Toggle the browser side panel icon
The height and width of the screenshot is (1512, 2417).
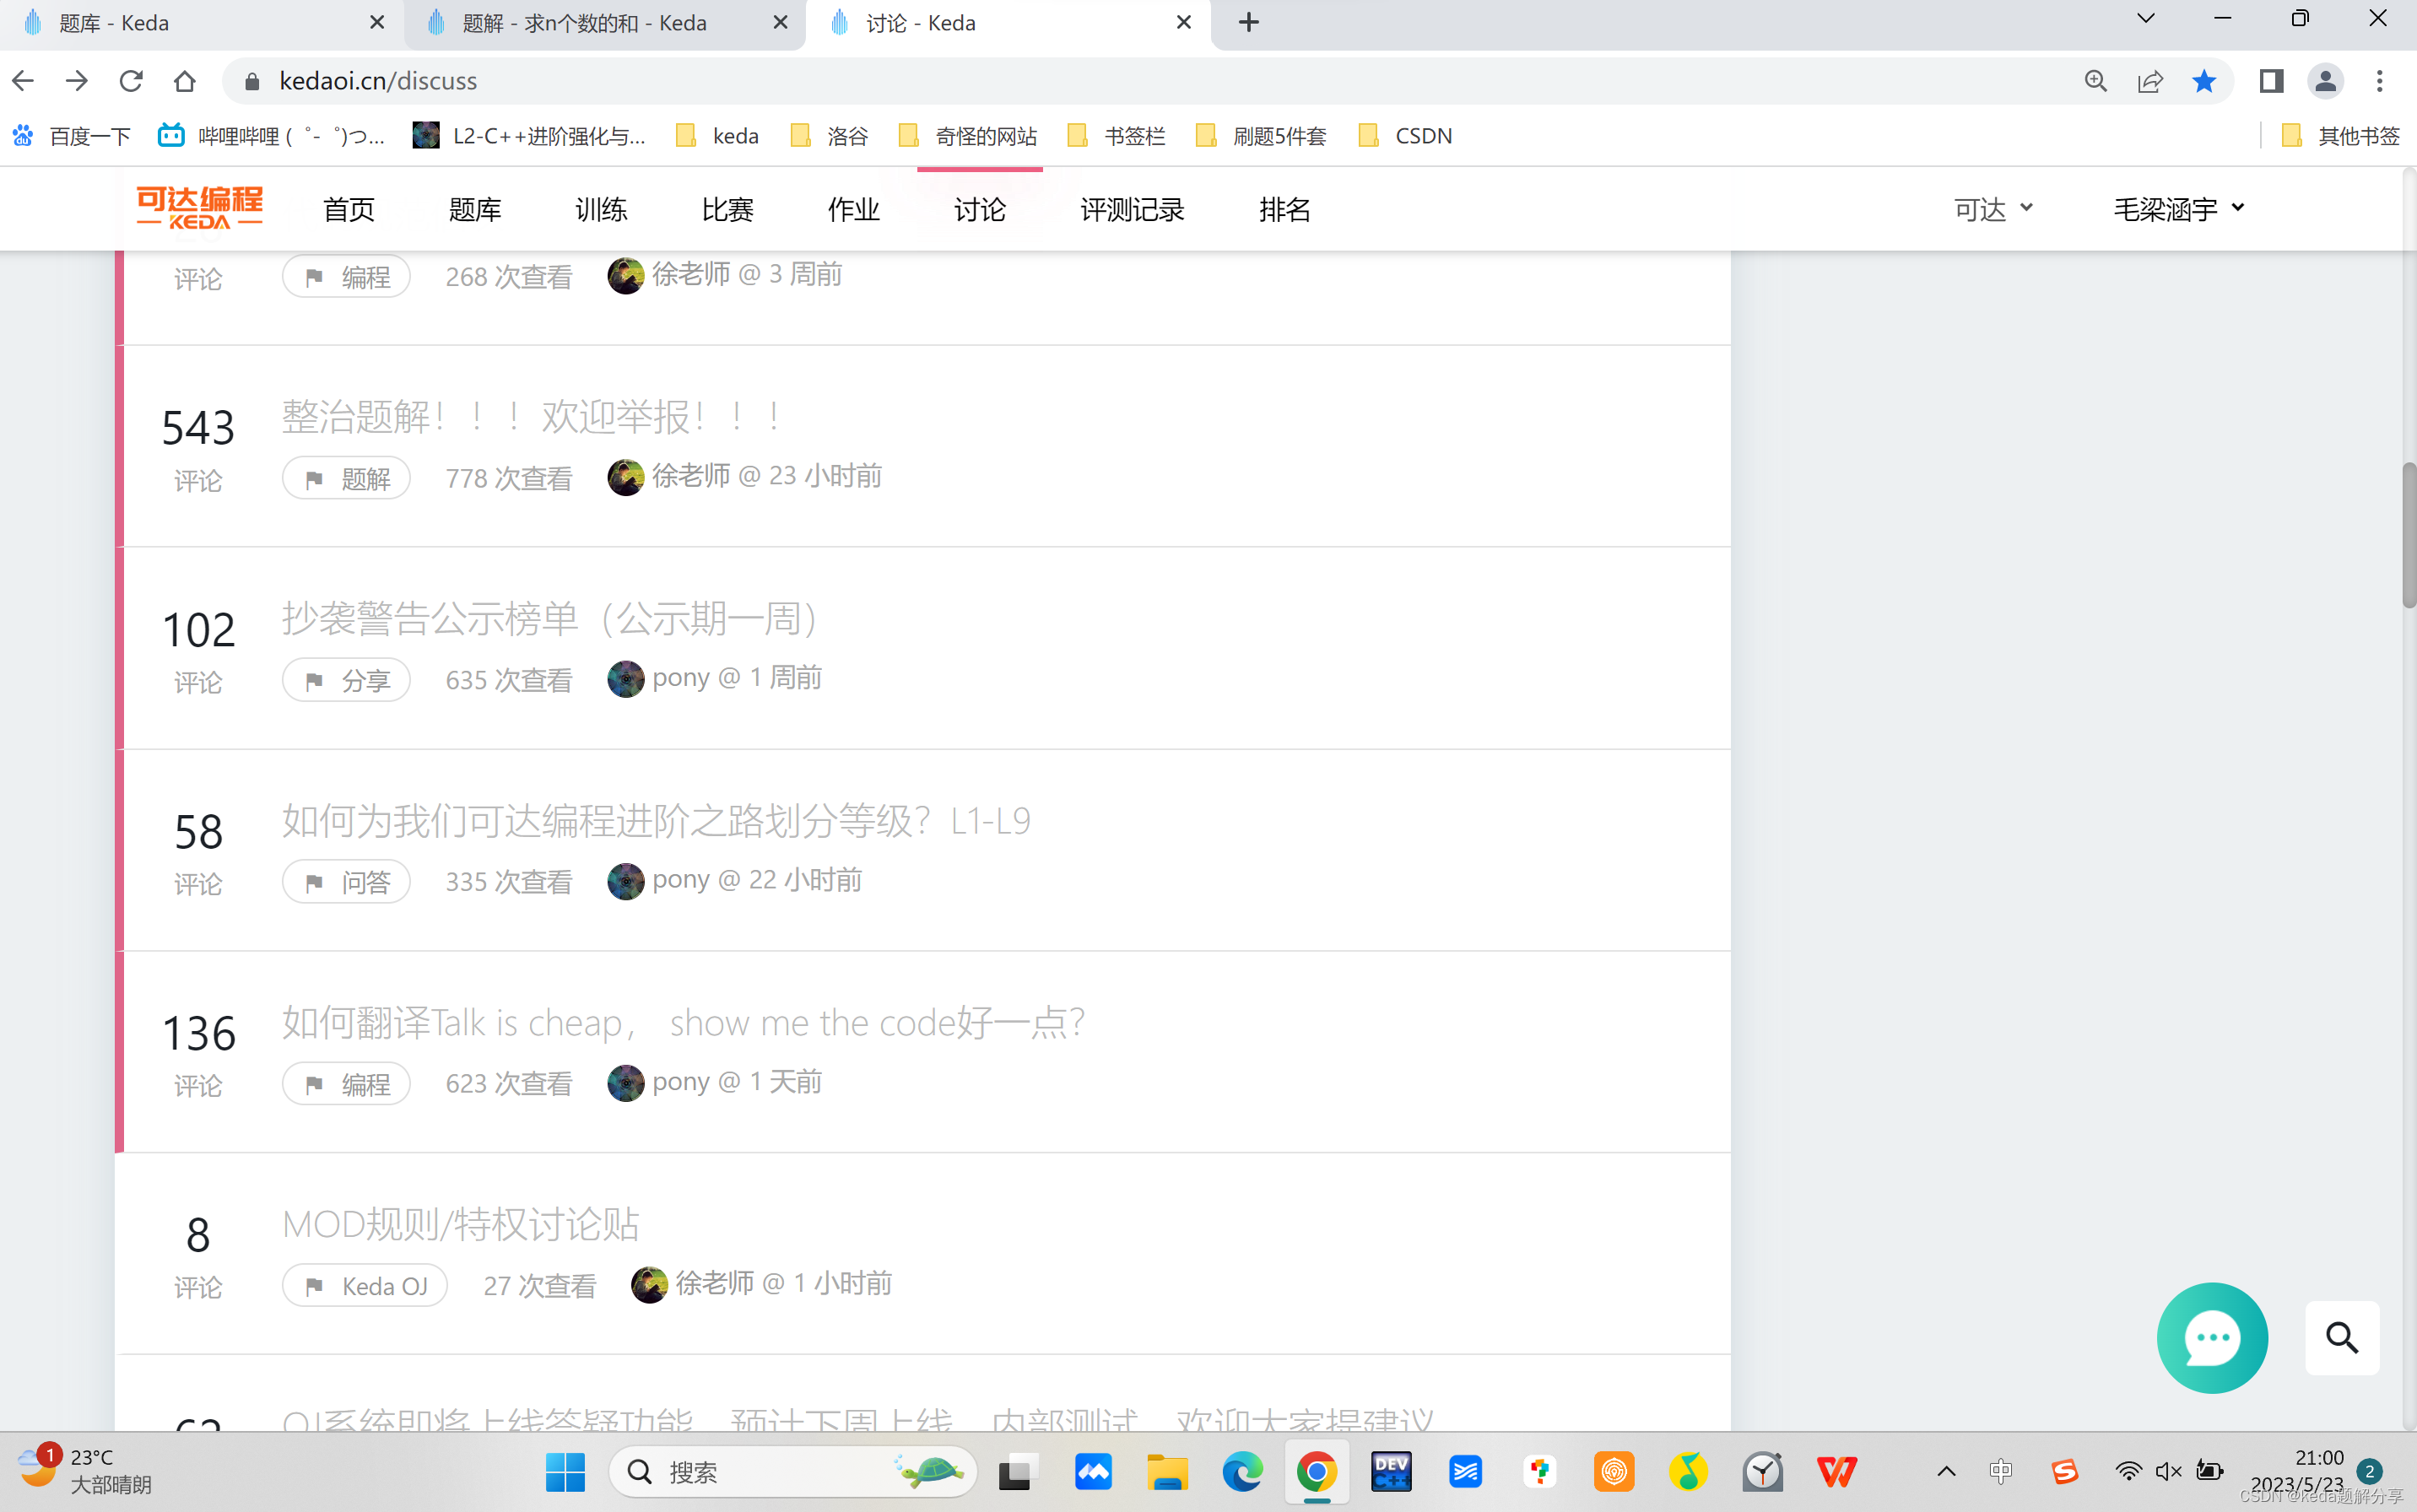tap(2270, 81)
